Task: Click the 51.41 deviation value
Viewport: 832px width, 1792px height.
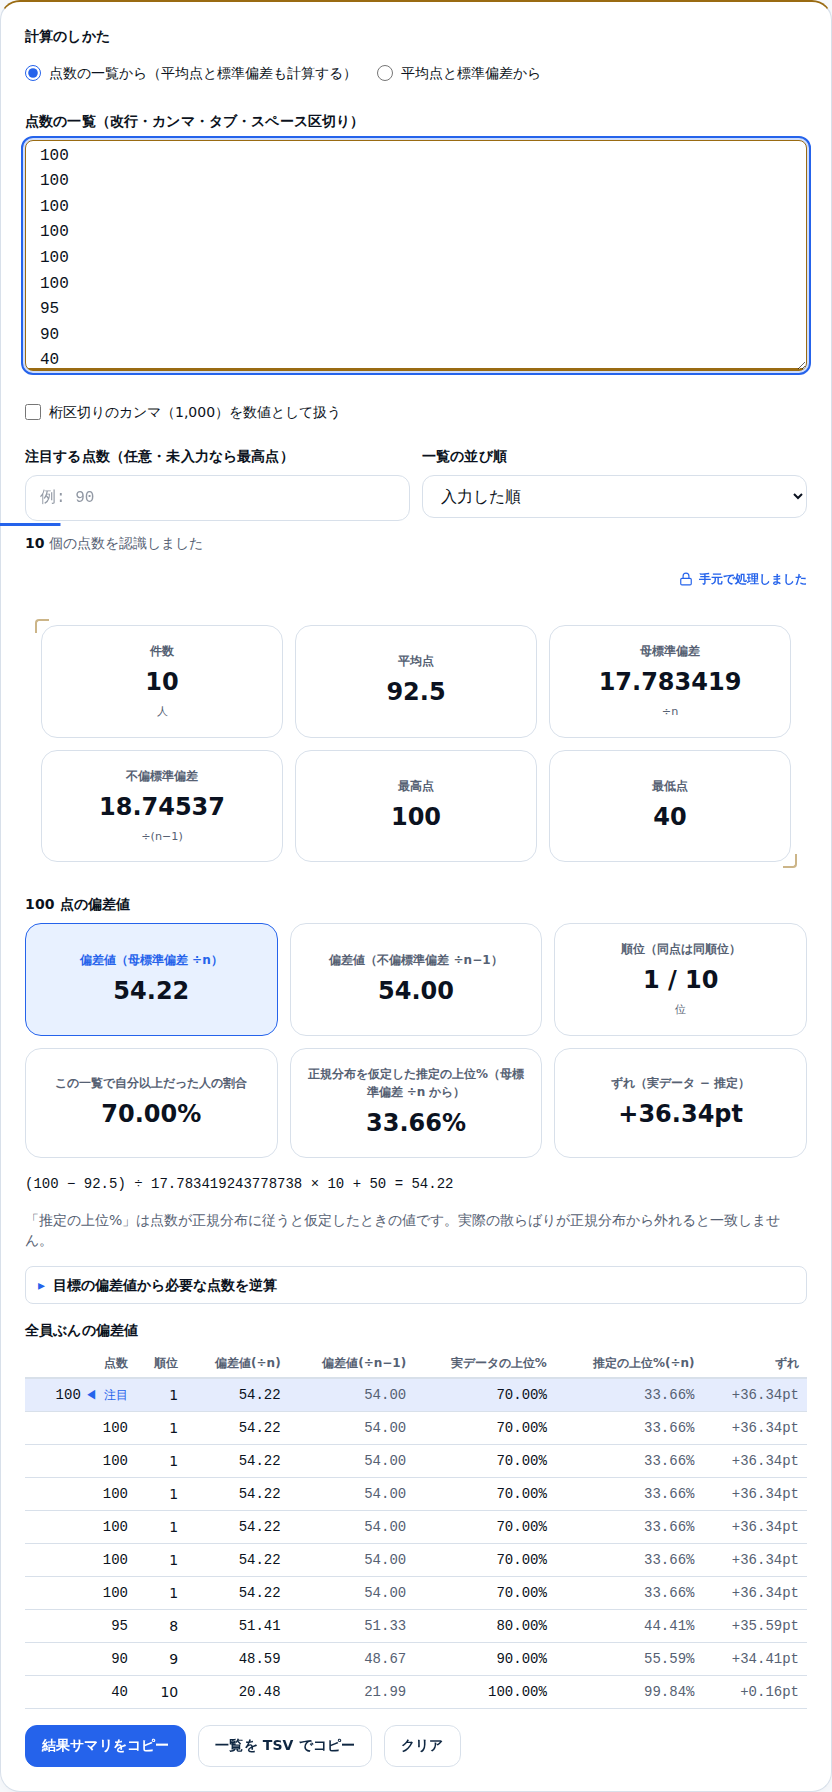Action: tap(259, 1625)
